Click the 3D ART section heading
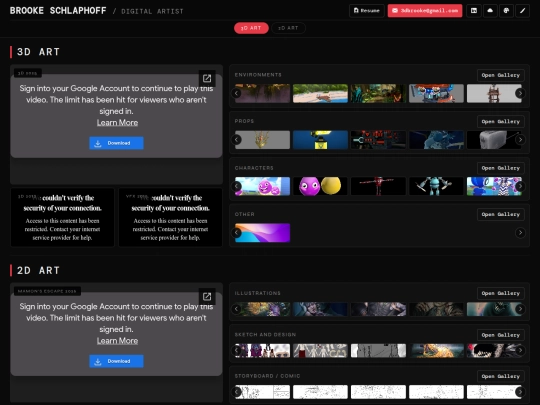The height and width of the screenshot is (405, 540). click(39, 52)
